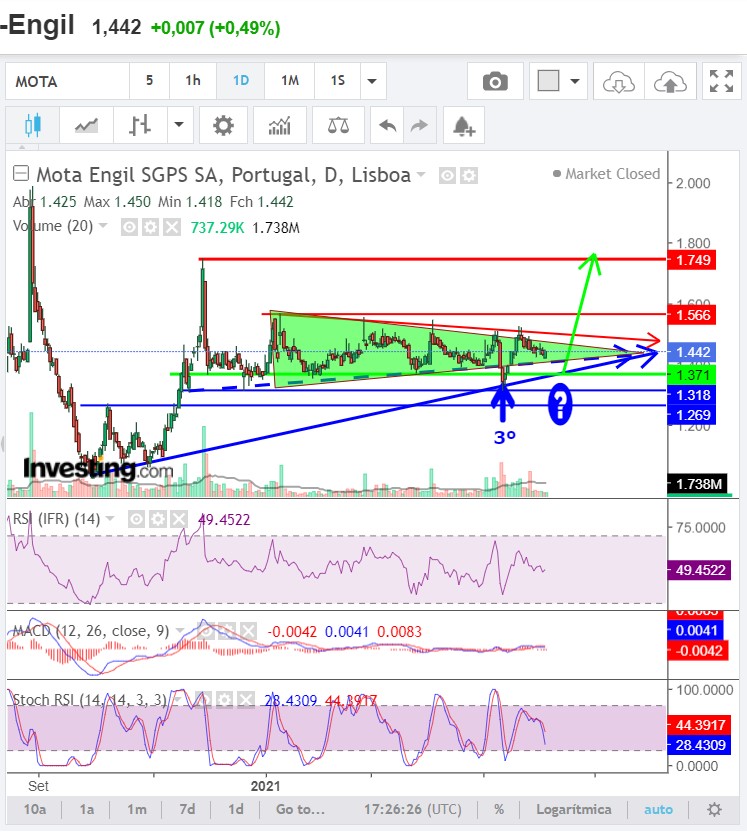747x832 pixels.
Task: Toggle visibility eye of main symbol
Action: (x=447, y=175)
